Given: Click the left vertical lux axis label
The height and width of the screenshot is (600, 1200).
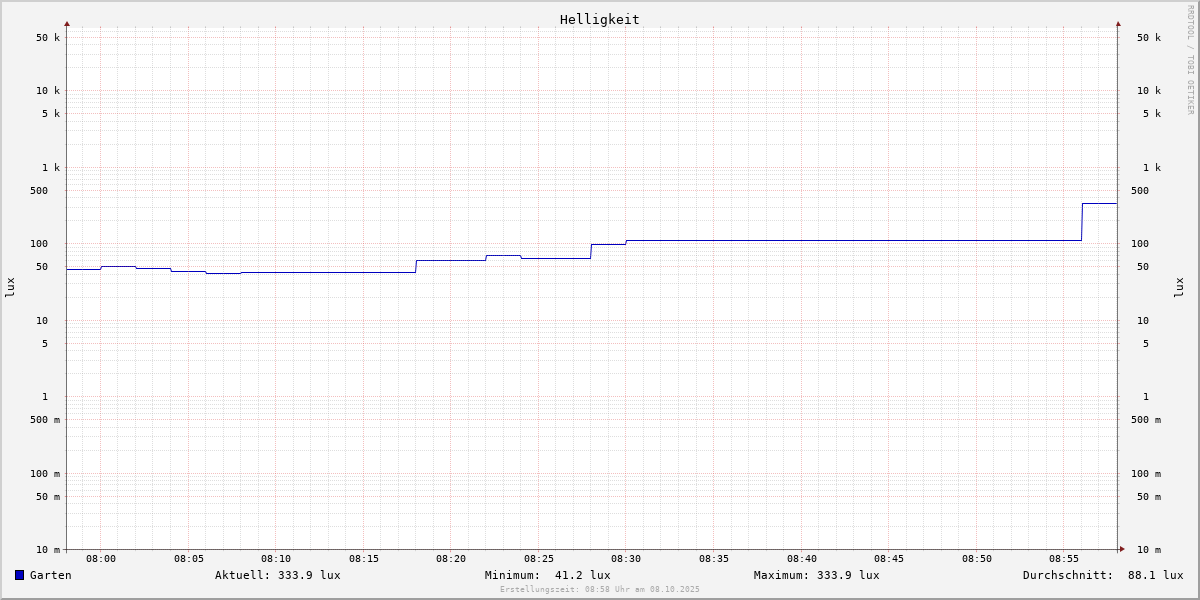Looking at the screenshot, I should point(10,287).
